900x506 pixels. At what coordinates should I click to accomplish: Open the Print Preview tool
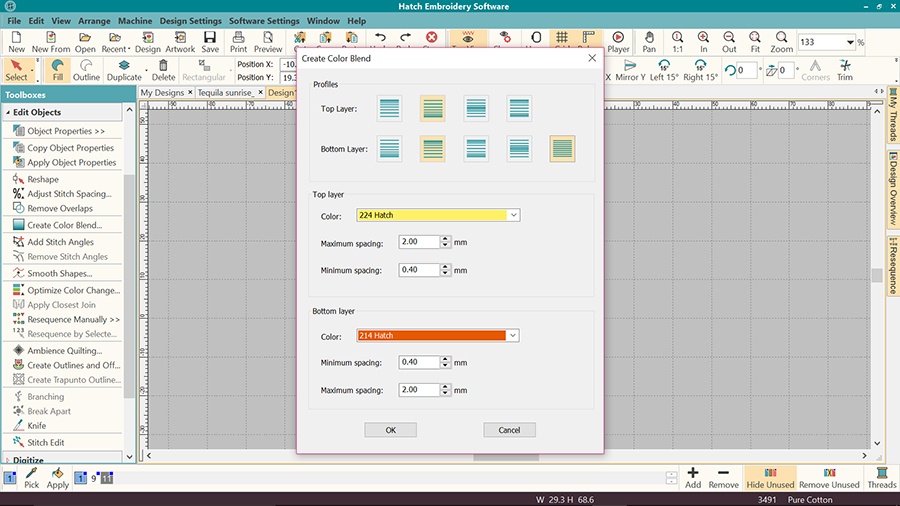coord(267,41)
